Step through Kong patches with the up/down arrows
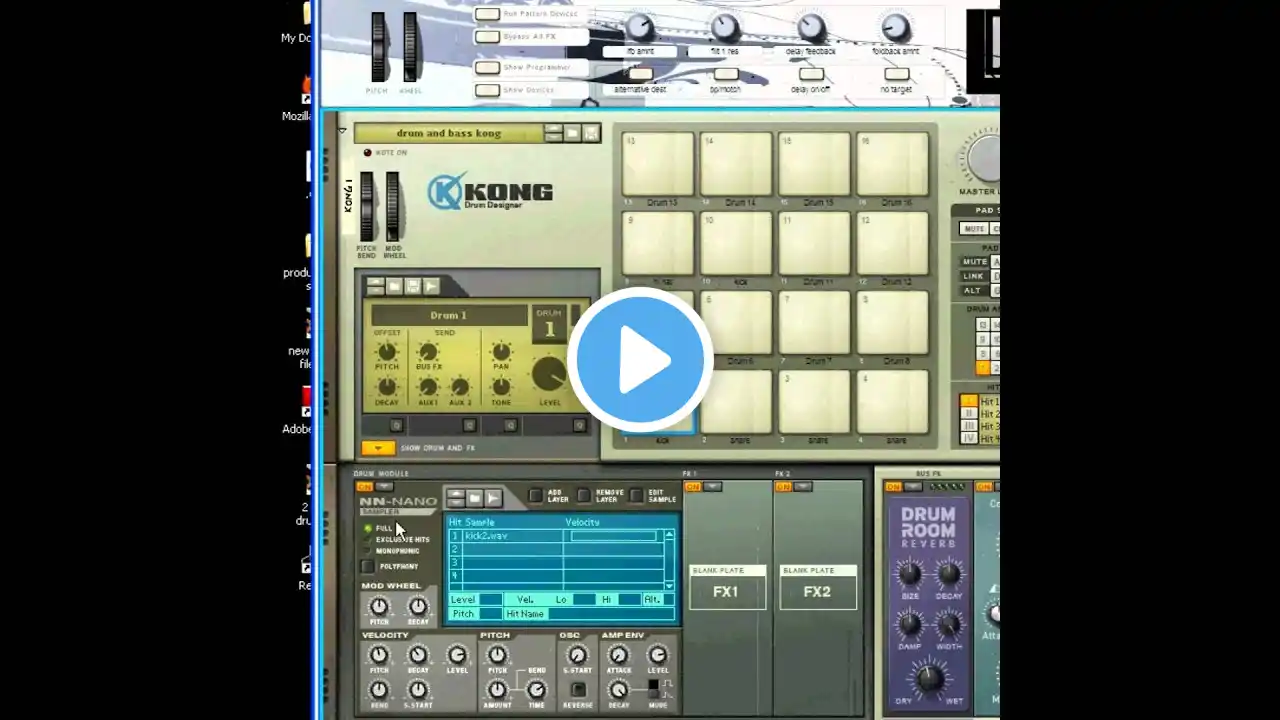Viewport: 1280px width, 720px height. tap(553, 133)
